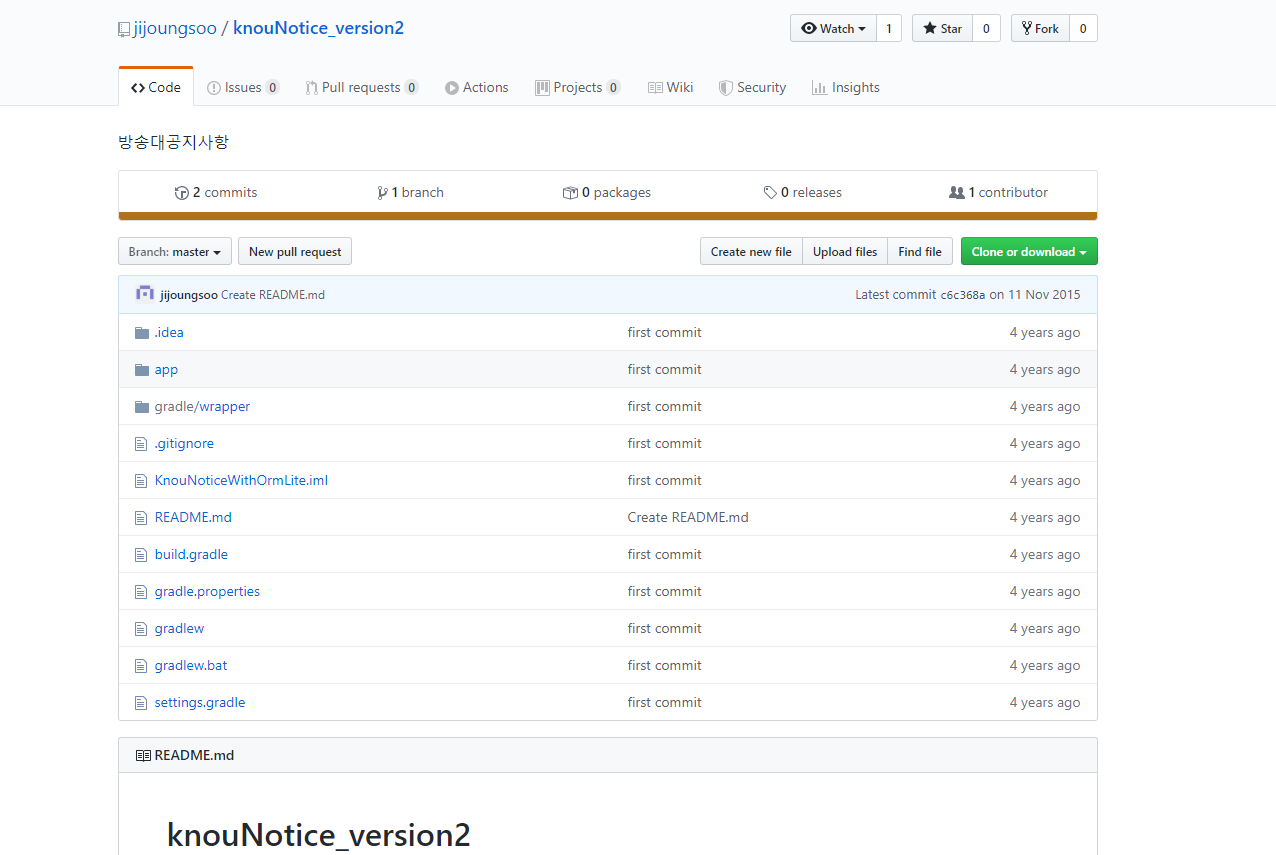Click jijoungsoo's avatar in commit bar
Viewport: 1276px width, 855px height.
click(x=145, y=294)
